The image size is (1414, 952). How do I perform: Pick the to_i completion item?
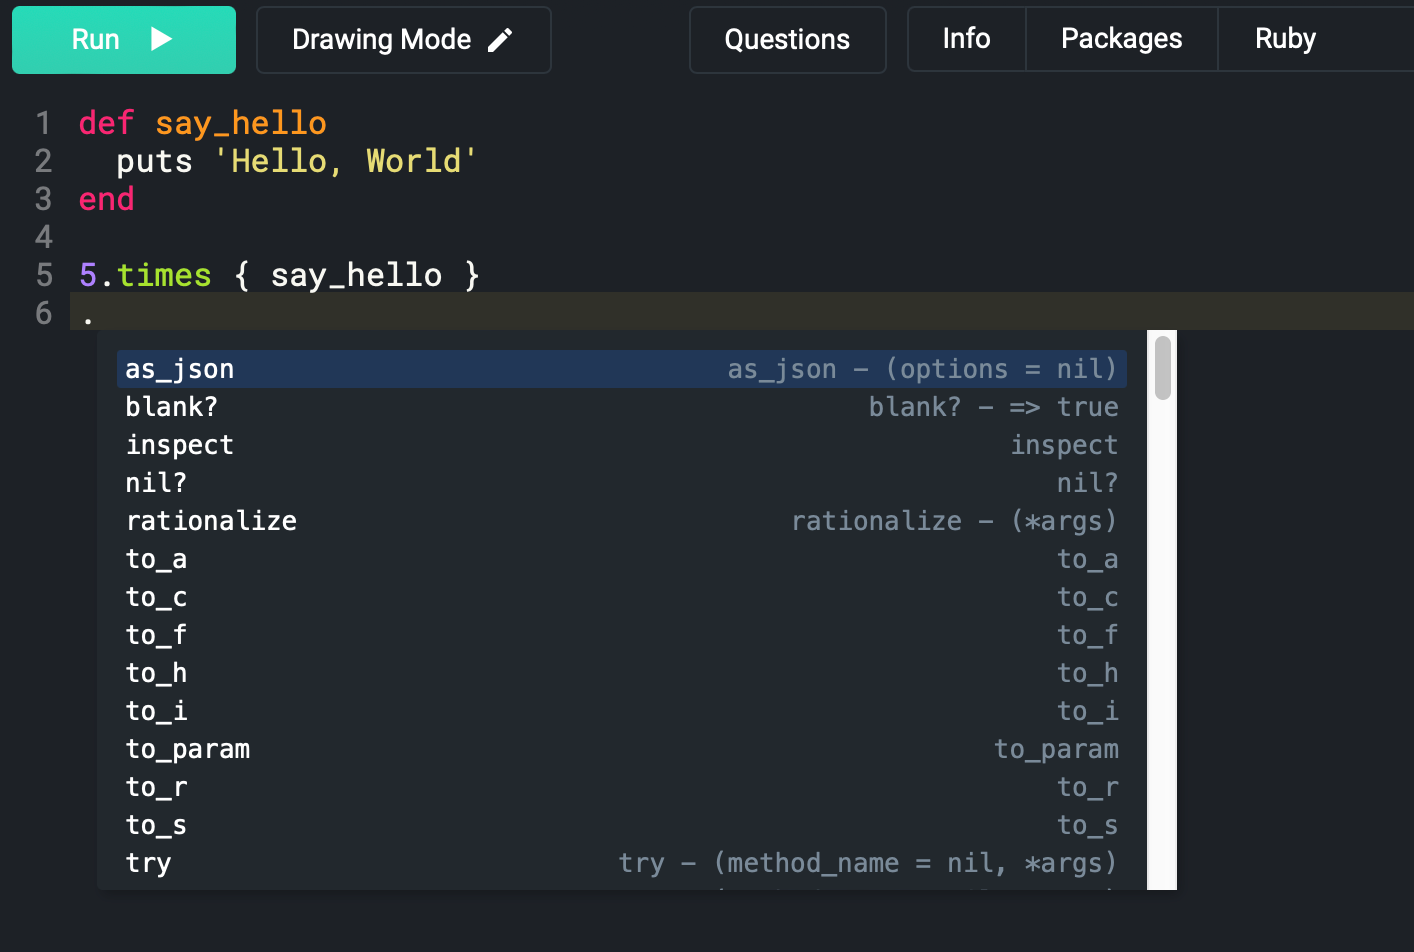pyautogui.click(x=622, y=711)
